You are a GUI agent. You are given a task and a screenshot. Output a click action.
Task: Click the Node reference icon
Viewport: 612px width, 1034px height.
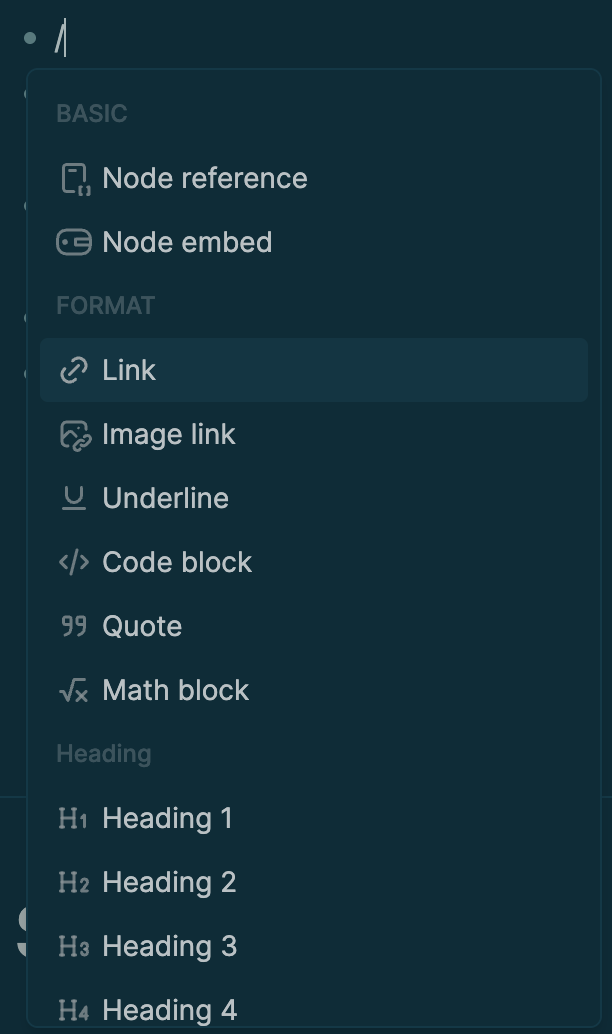[x=74, y=179]
